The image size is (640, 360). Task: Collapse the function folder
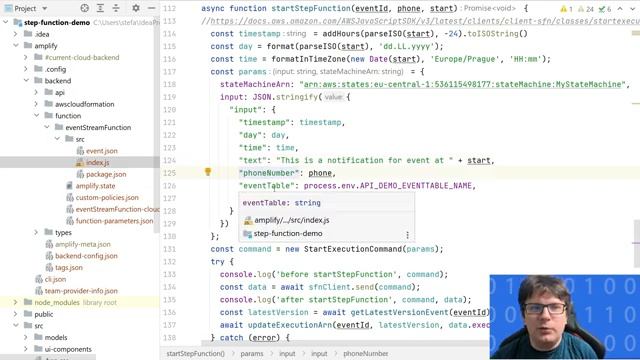(x=36, y=116)
